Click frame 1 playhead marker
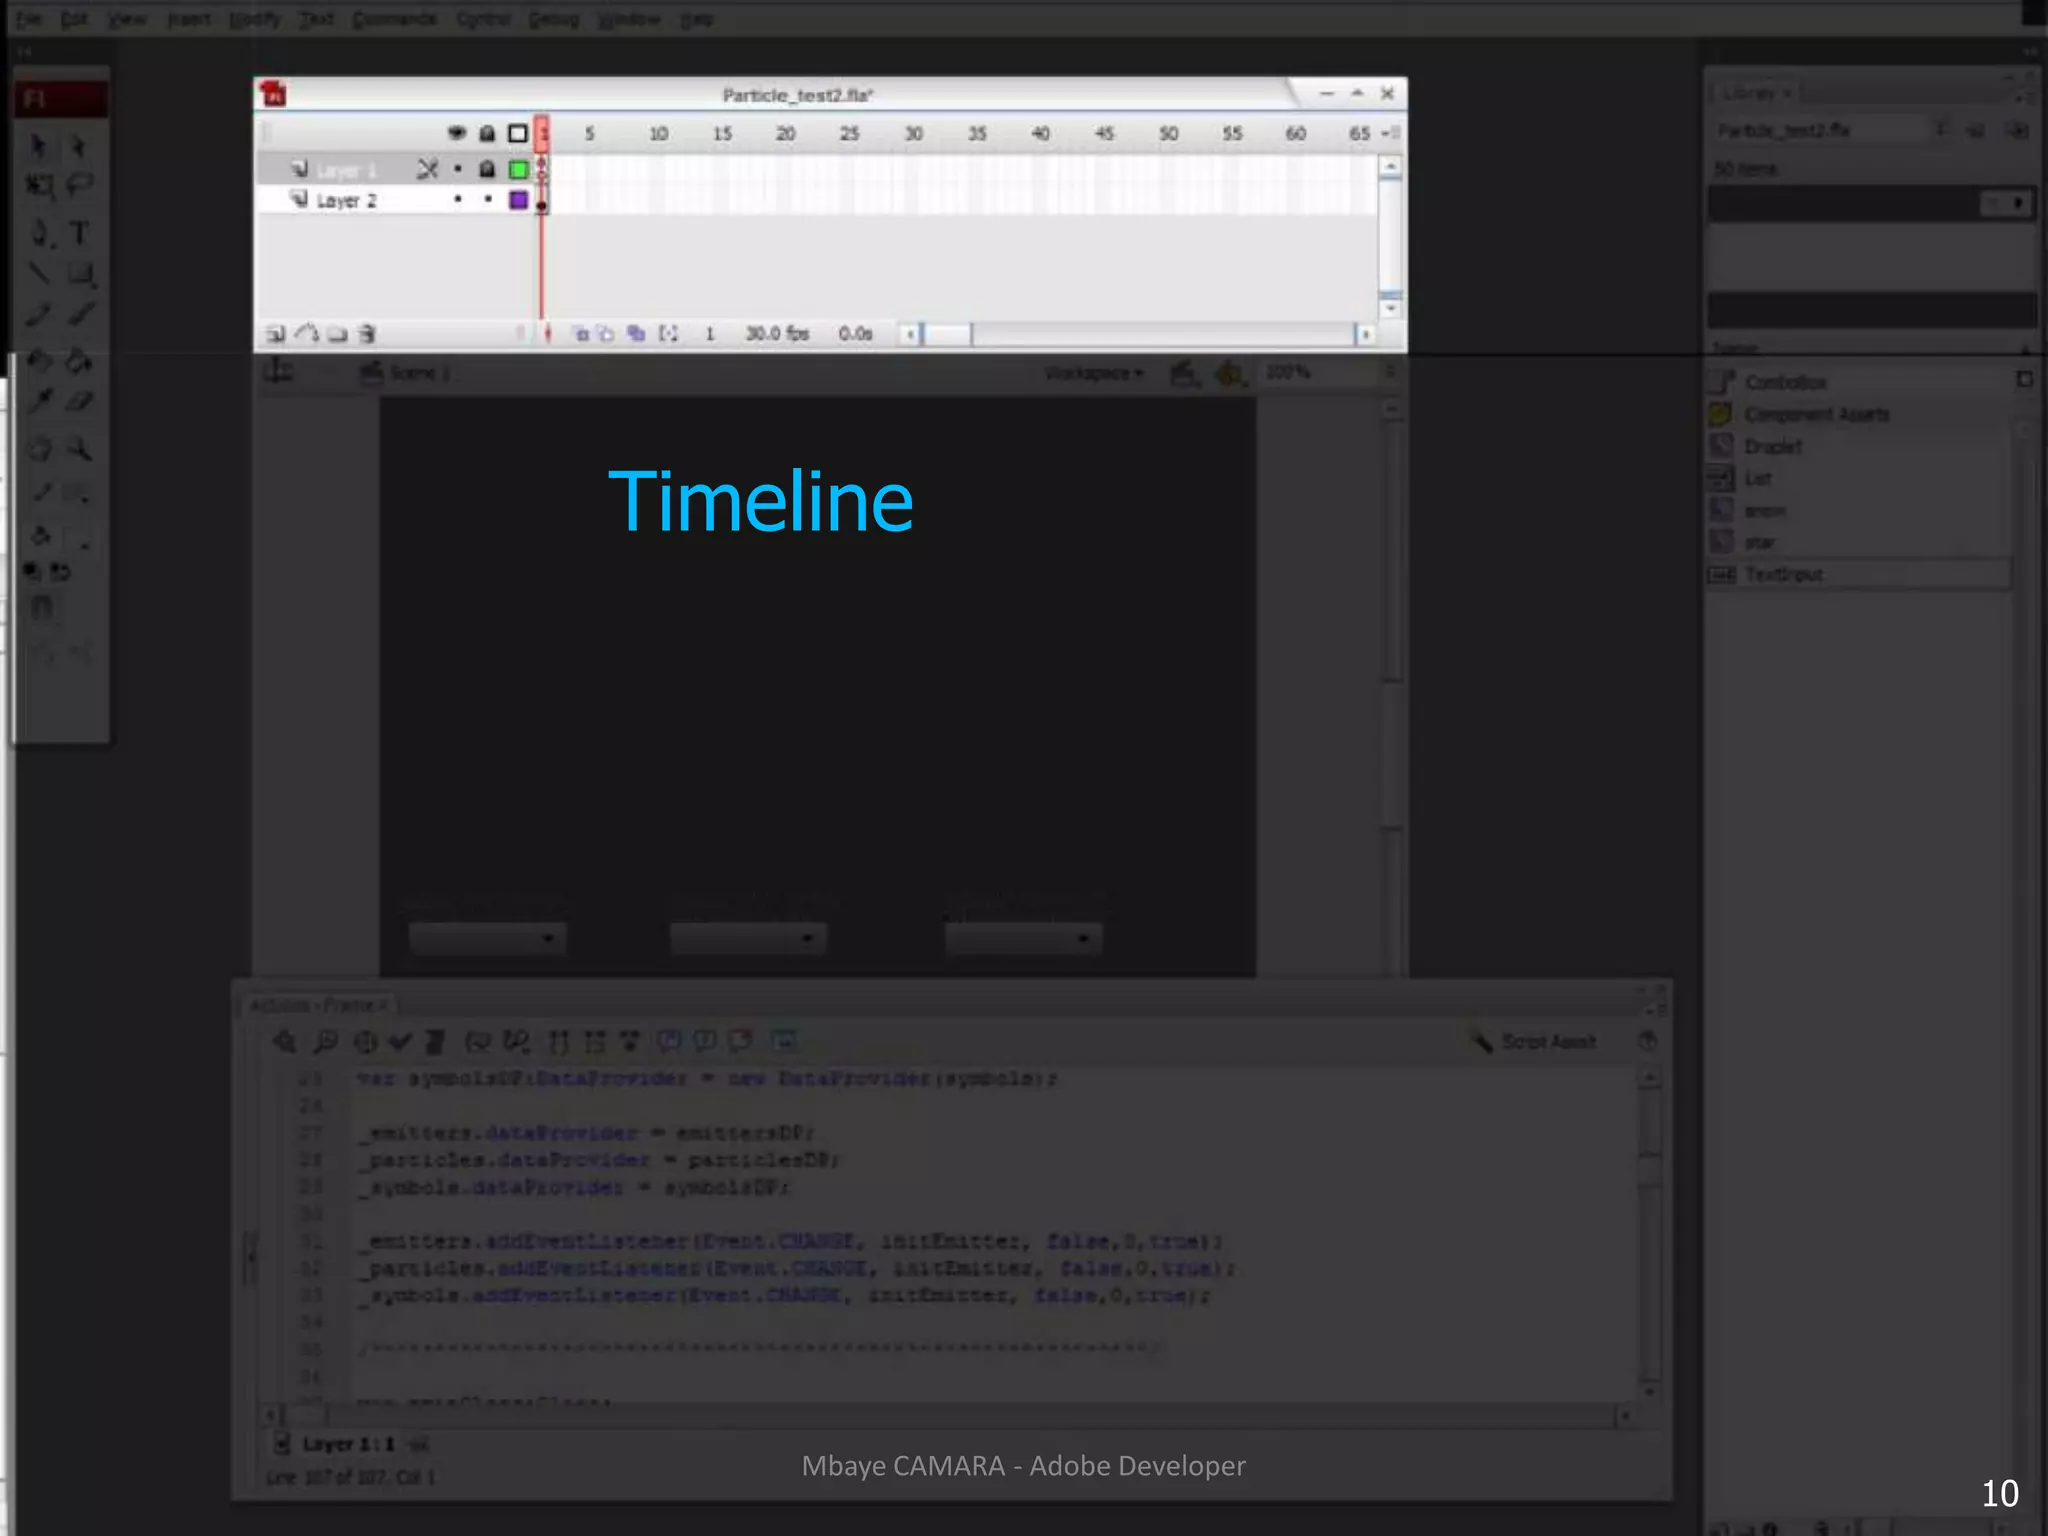Viewport: 2048px width, 1536px height. pos(543,134)
